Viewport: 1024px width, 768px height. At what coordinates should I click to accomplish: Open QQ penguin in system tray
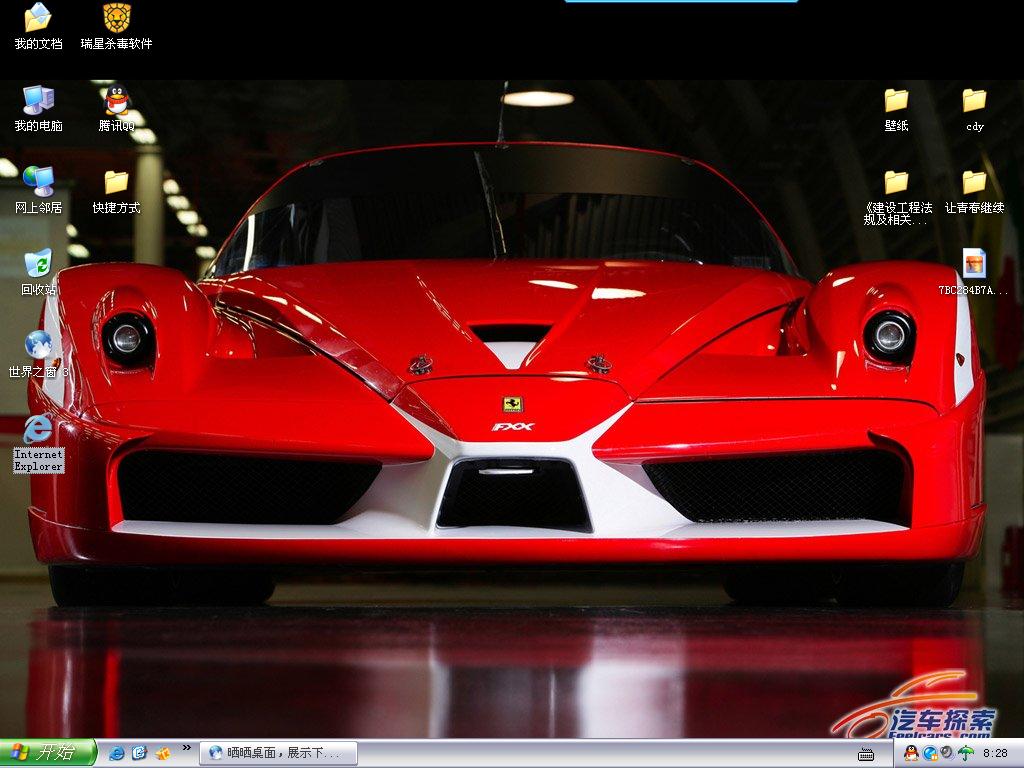(911, 753)
